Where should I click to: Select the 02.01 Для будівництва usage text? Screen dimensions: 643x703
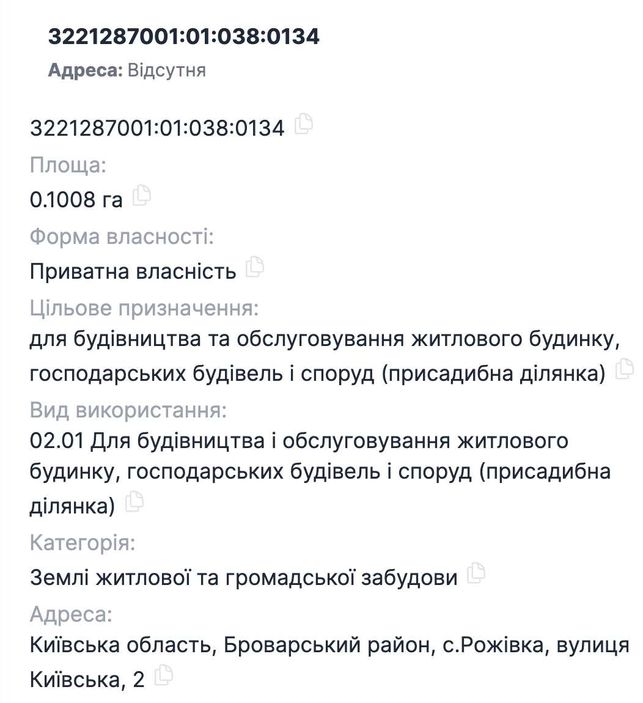320,473
